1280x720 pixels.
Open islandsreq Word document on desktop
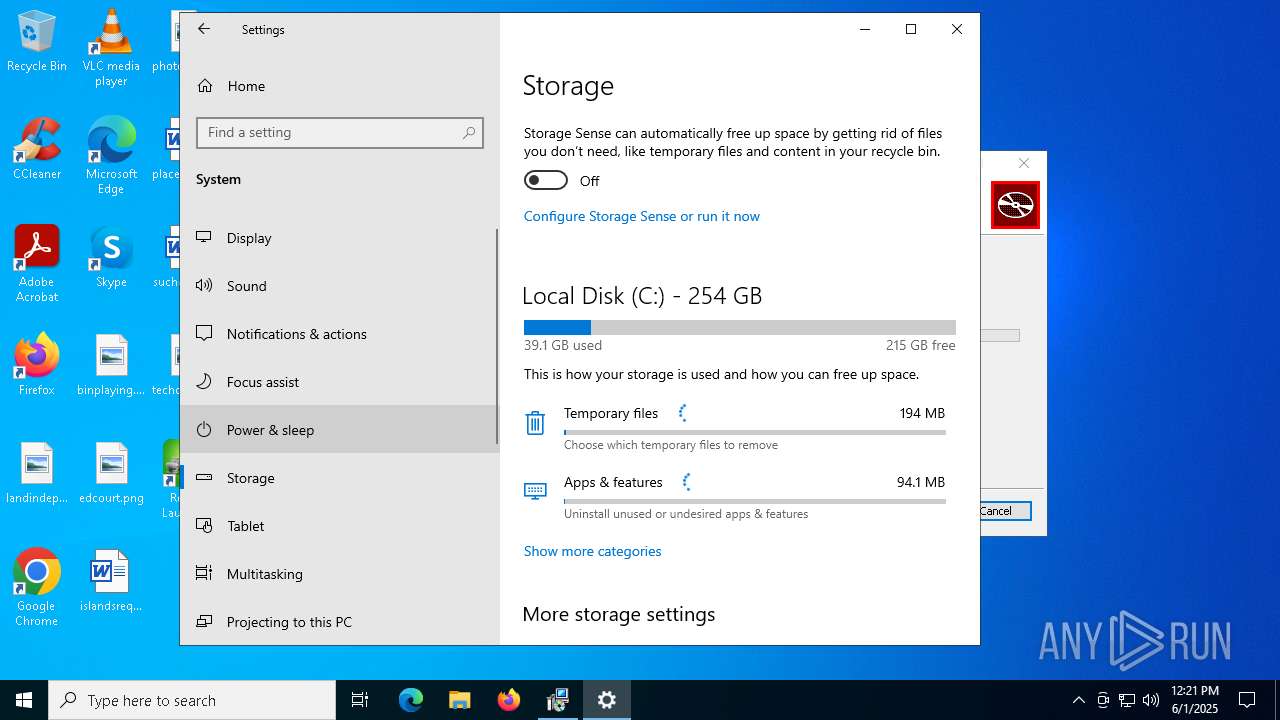point(111,581)
